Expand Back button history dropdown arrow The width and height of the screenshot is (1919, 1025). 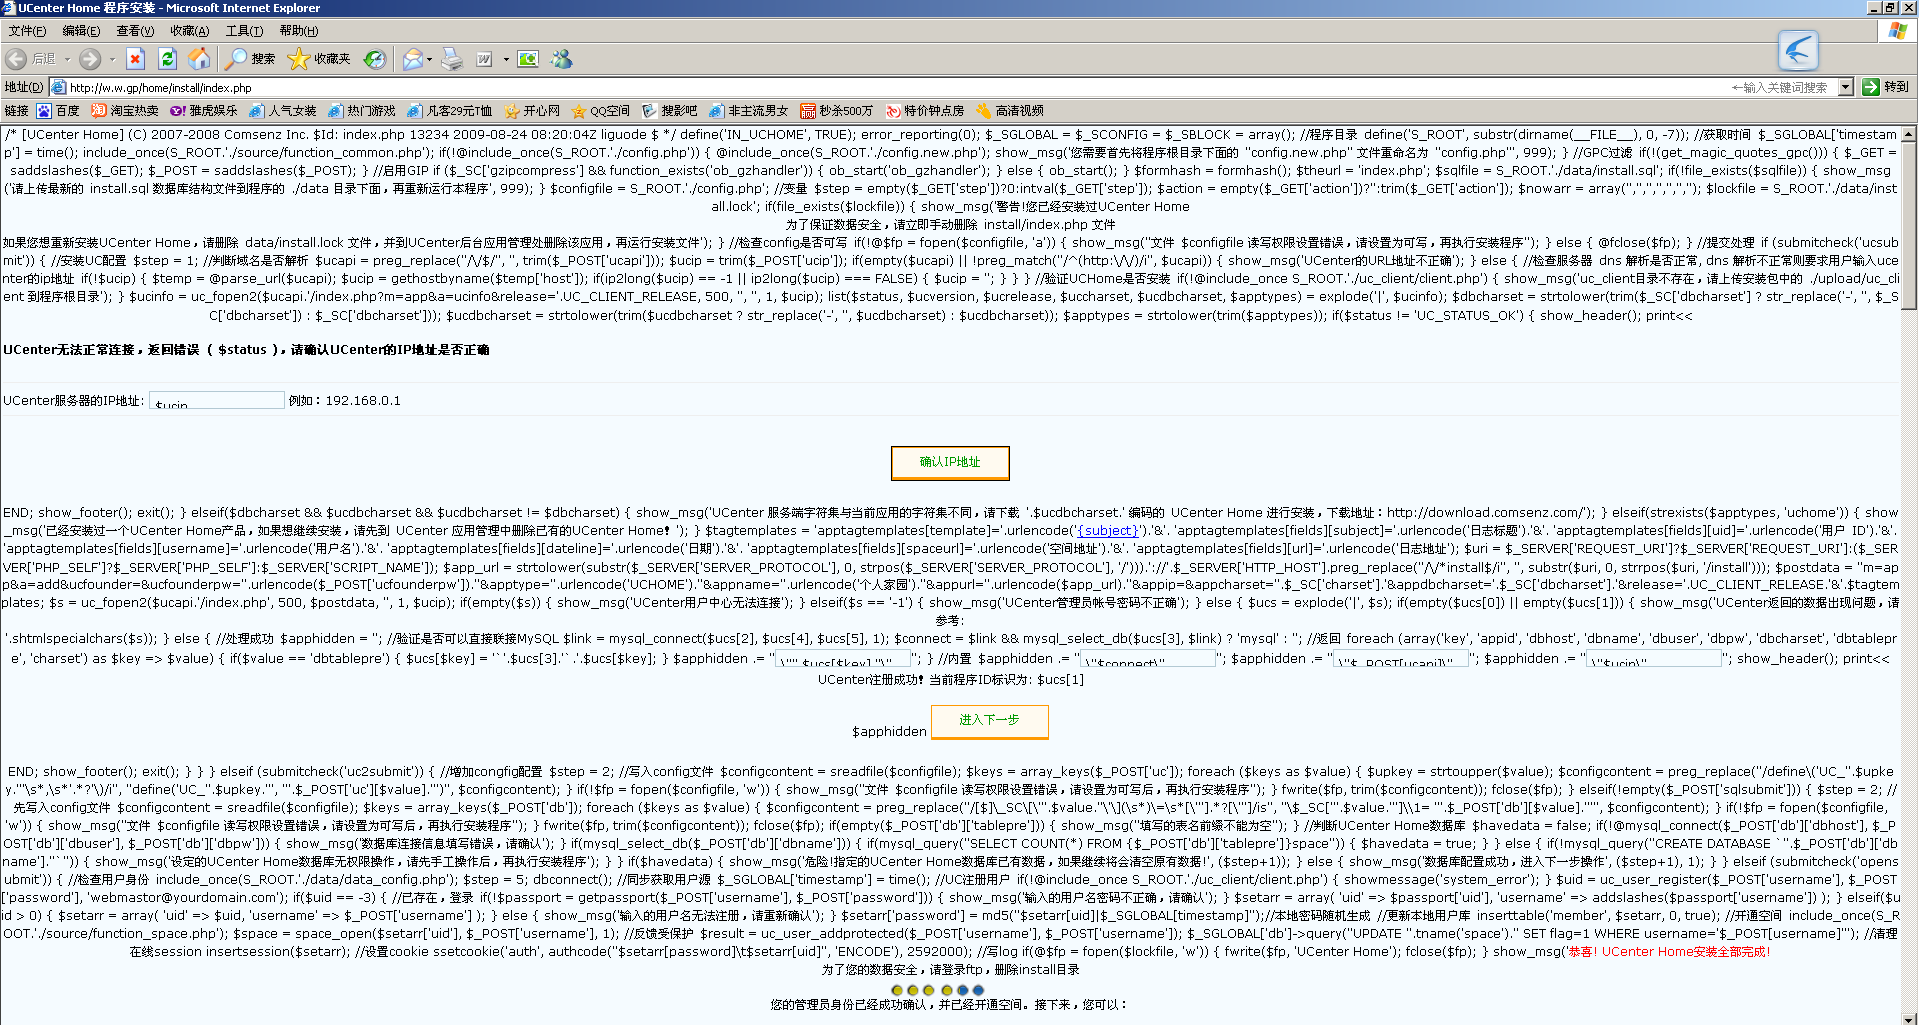(67, 59)
